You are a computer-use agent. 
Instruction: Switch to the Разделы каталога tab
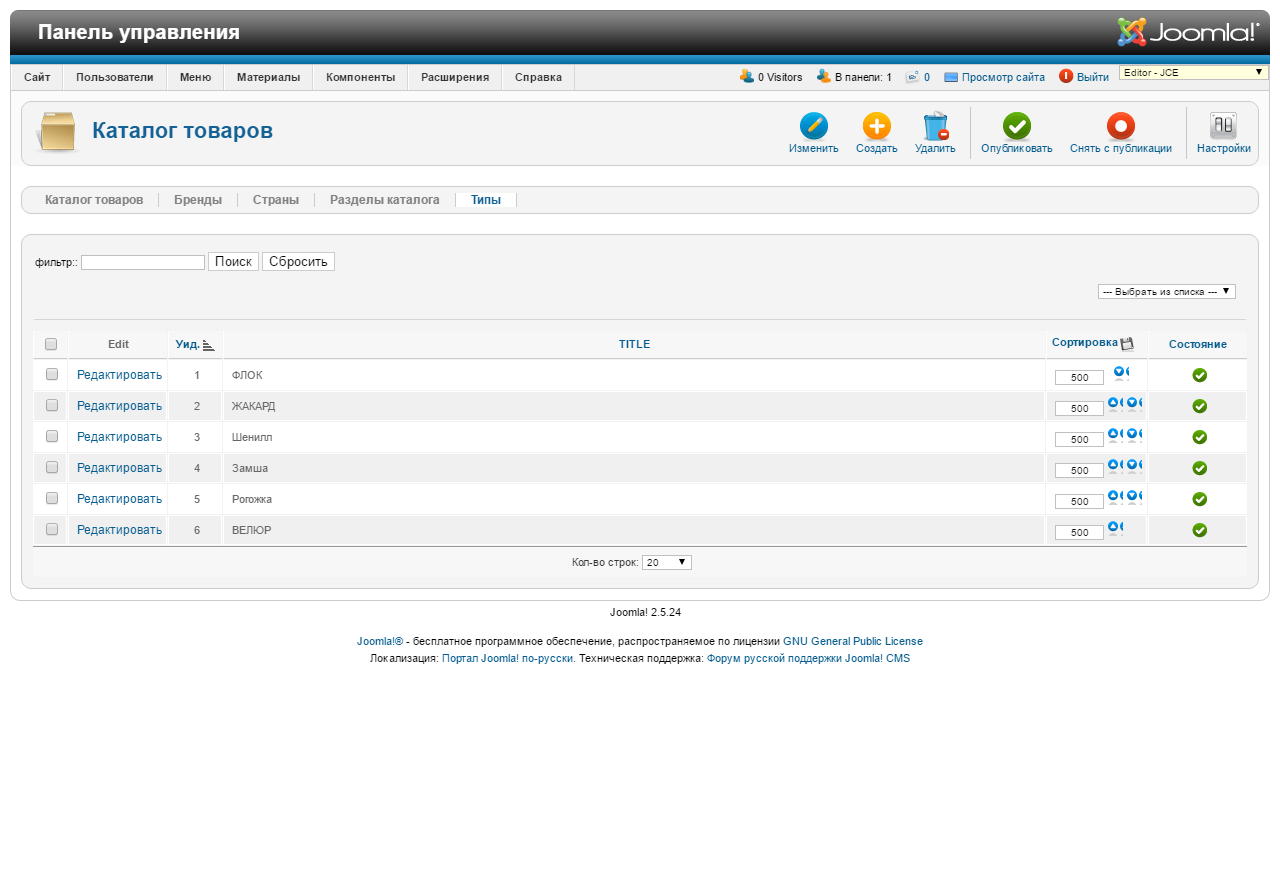[x=385, y=200]
